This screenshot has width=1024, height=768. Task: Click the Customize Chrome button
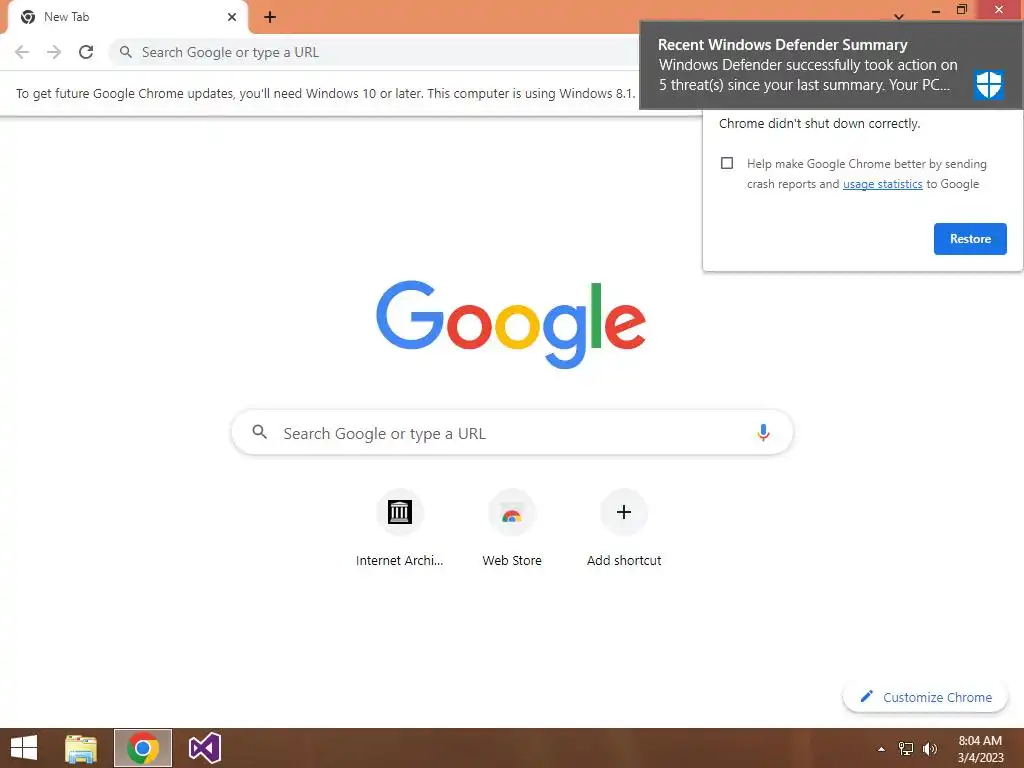tap(926, 697)
